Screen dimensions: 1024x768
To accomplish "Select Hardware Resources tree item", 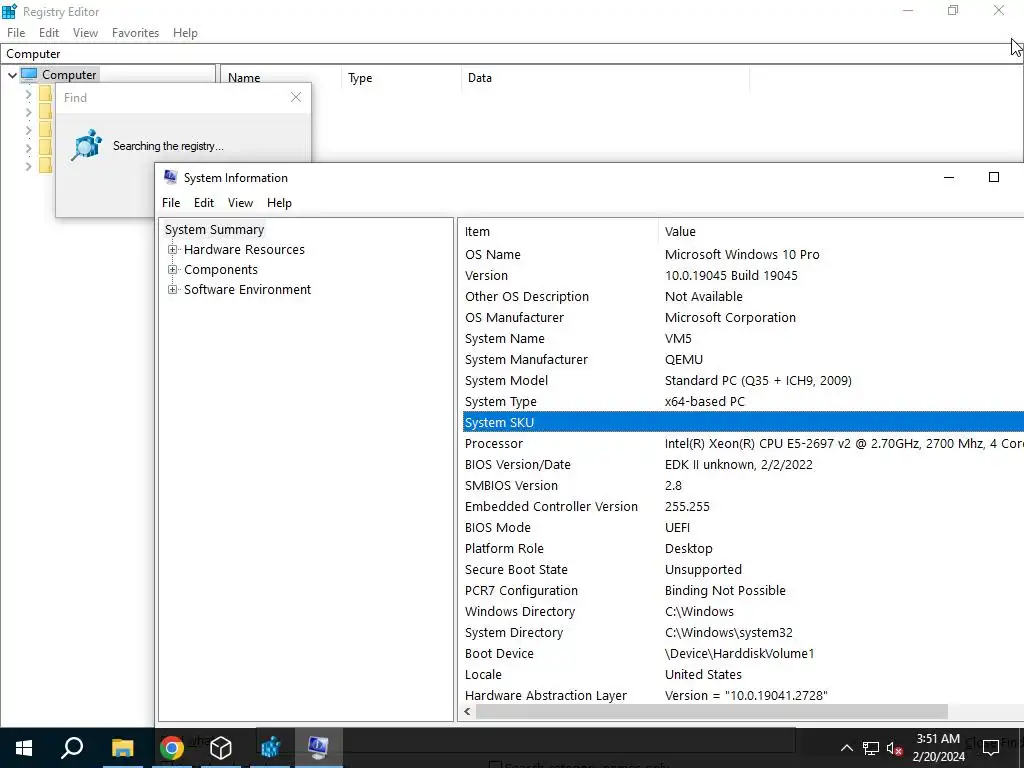I will point(244,249).
